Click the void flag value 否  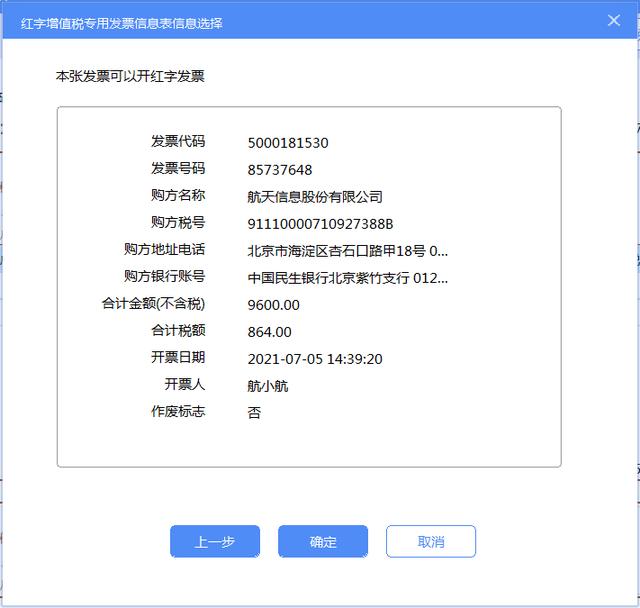pyautogui.click(x=254, y=413)
